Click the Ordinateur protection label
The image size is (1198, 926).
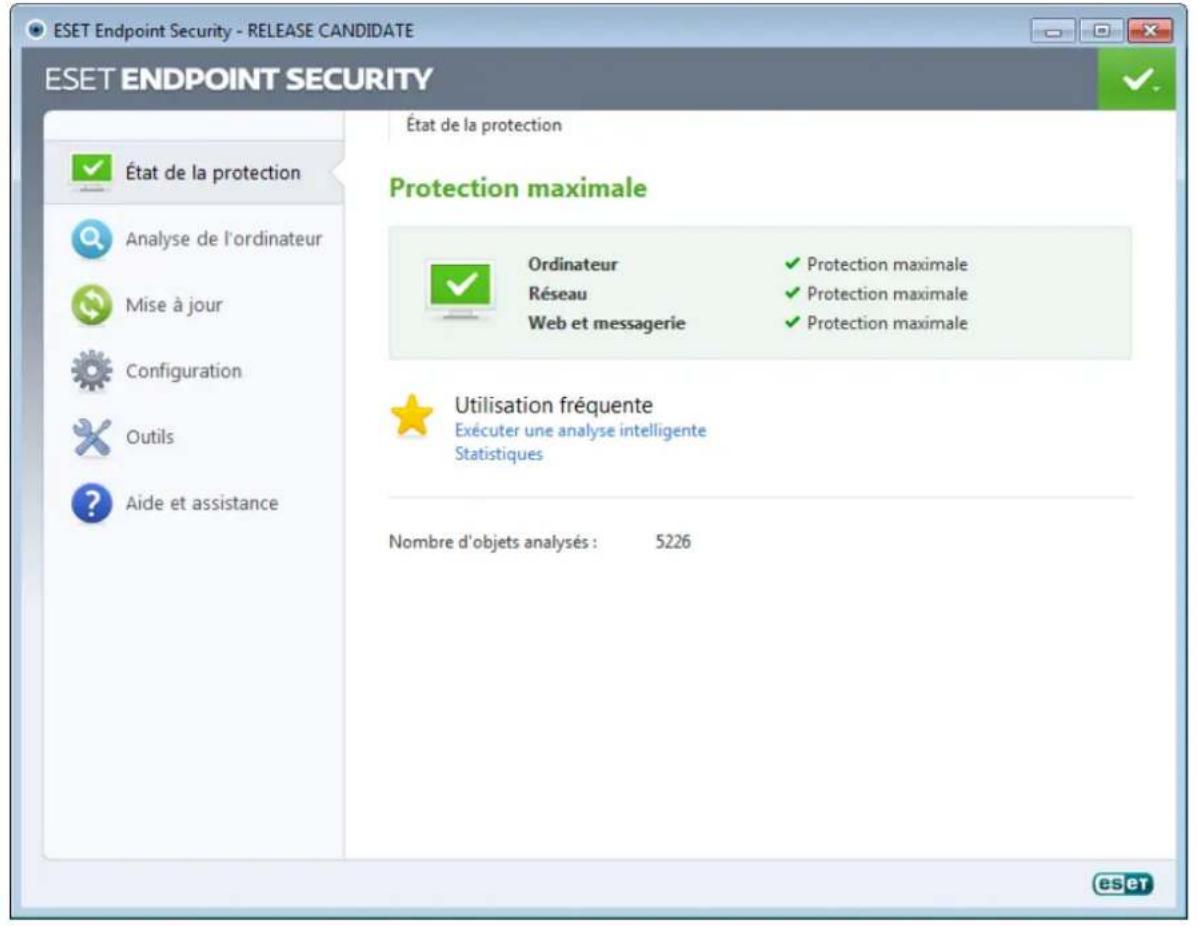[572, 264]
